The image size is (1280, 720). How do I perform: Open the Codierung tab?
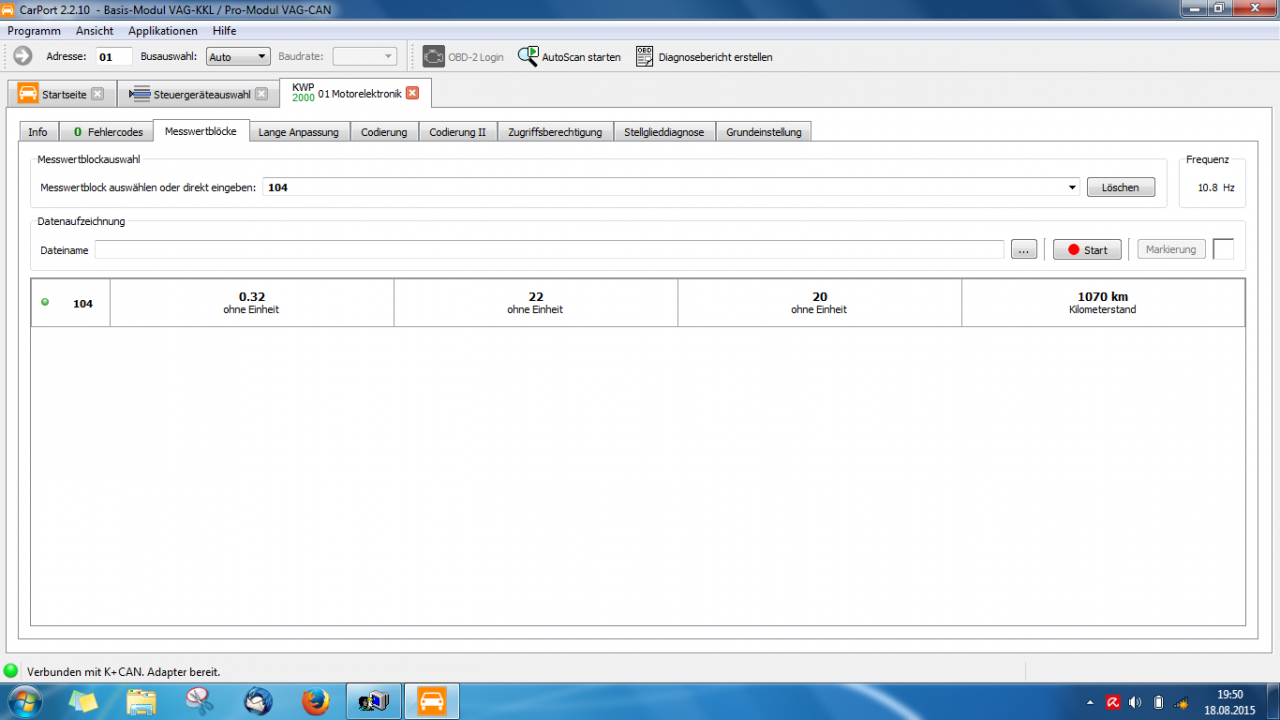(384, 131)
